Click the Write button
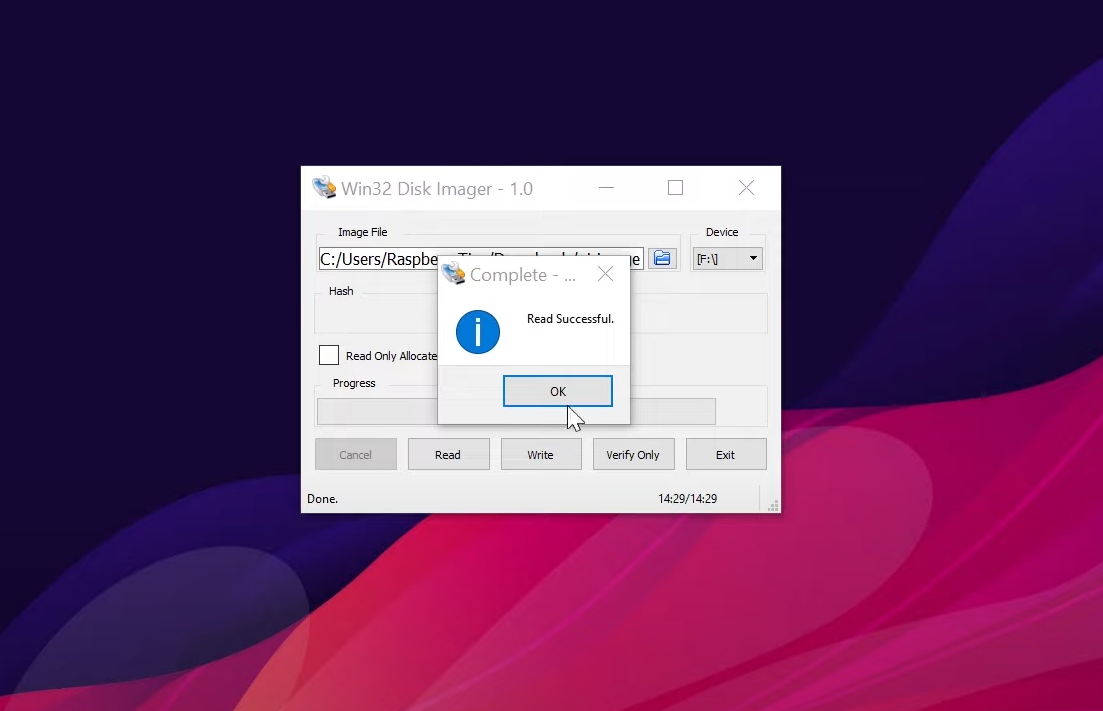Image resolution: width=1103 pixels, height=711 pixels. click(x=540, y=454)
